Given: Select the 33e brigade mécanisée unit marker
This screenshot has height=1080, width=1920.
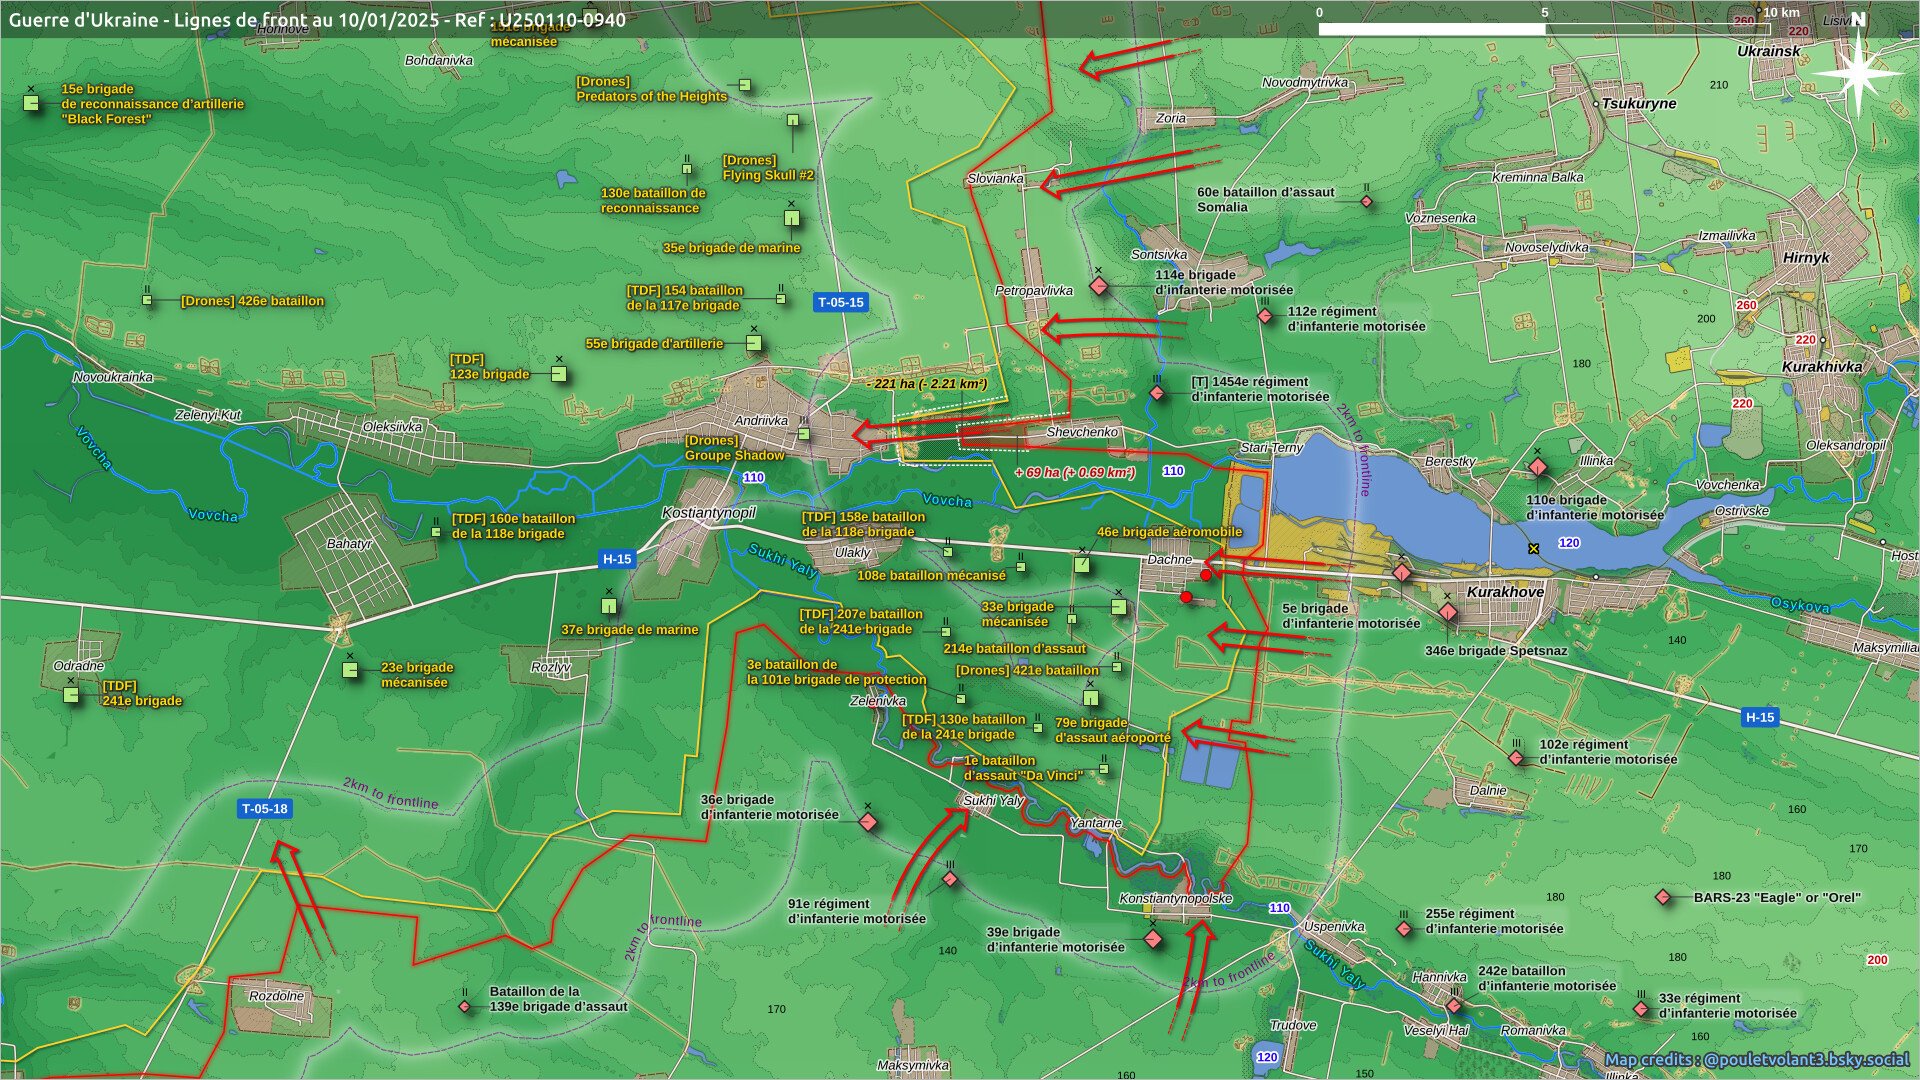Looking at the screenshot, I should tap(1119, 607).
